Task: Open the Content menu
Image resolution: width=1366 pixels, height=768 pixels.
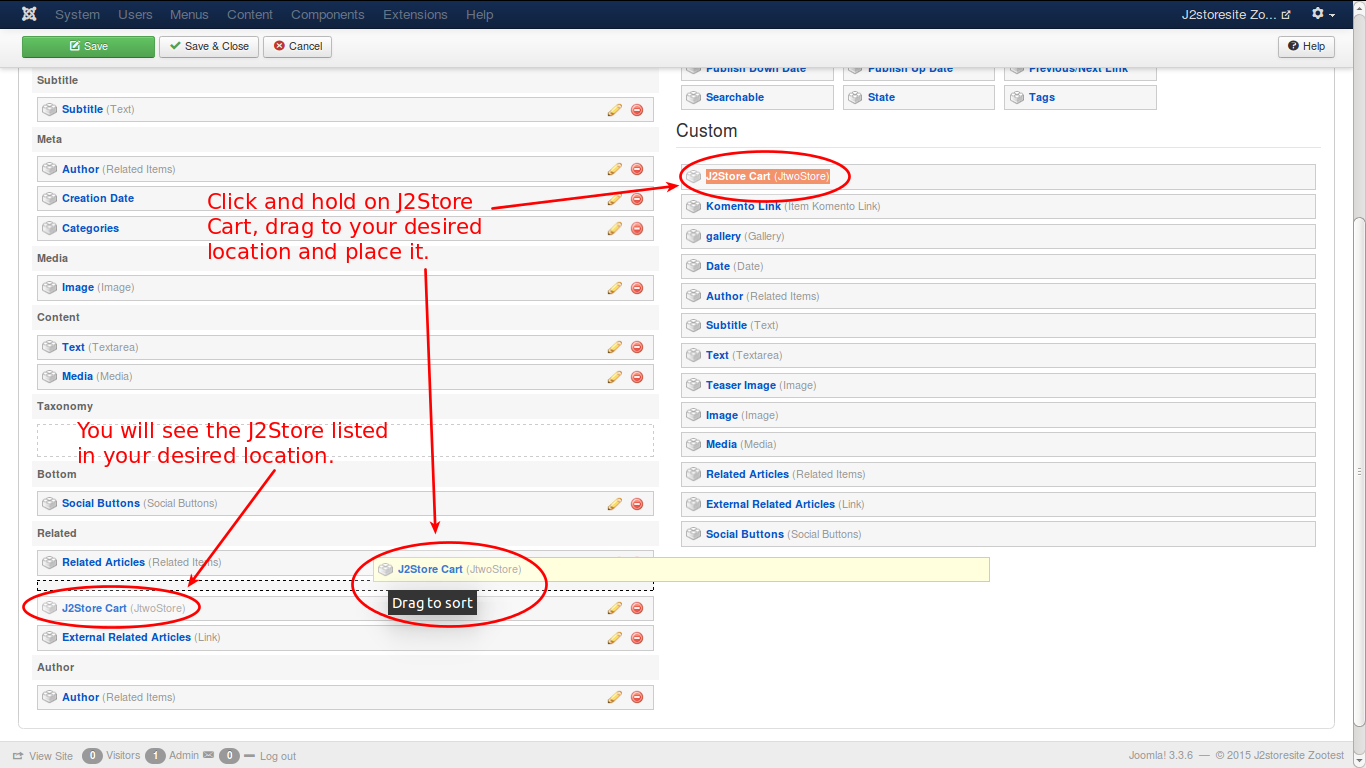Action: pos(250,15)
